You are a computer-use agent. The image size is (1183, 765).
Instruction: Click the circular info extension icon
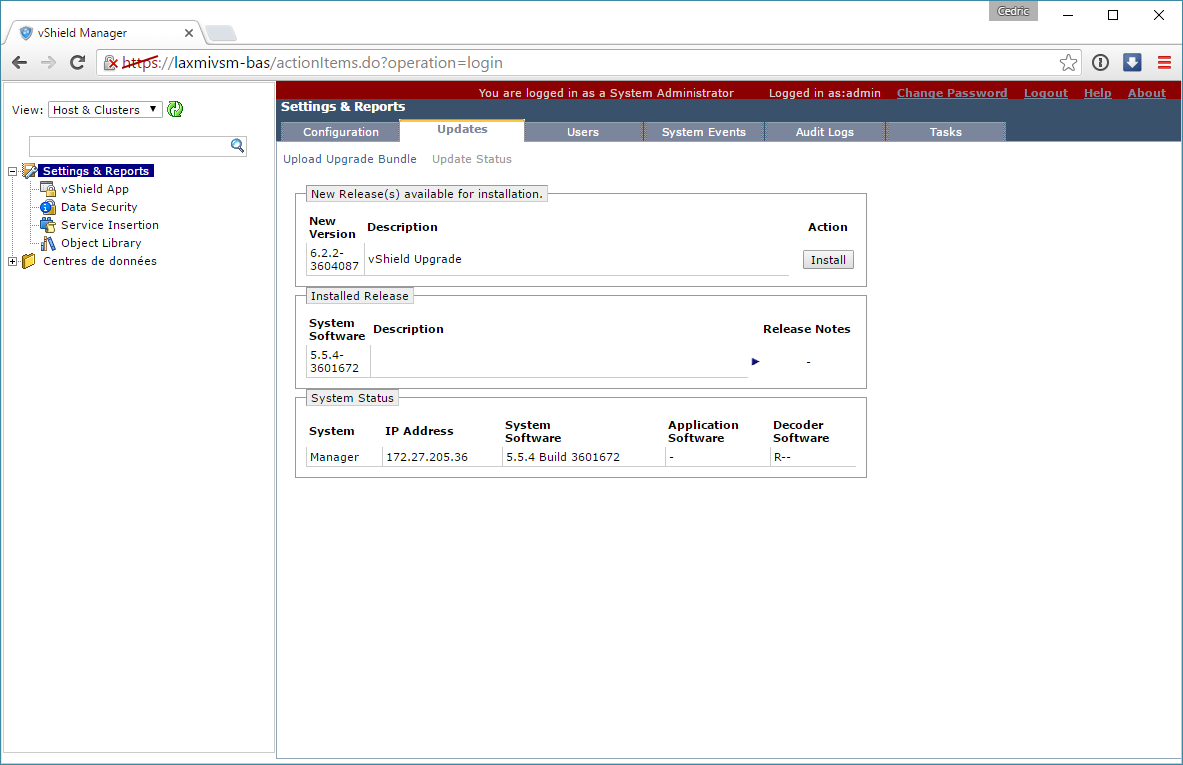(x=1101, y=63)
